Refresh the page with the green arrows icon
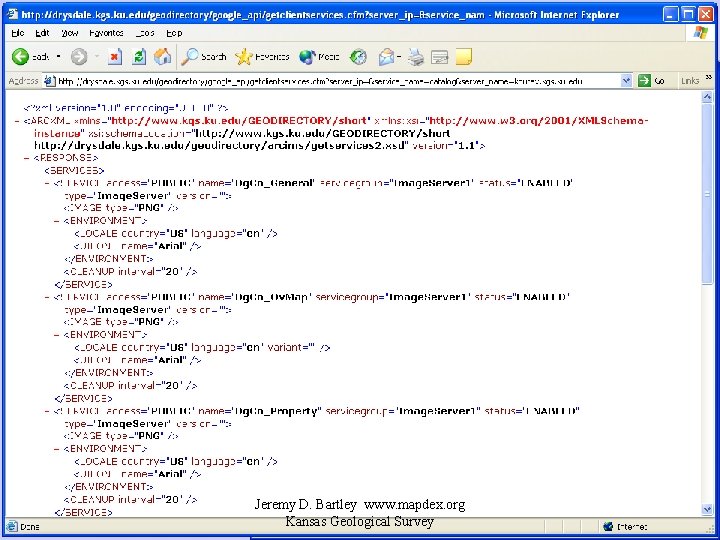This screenshot has width=720, height=540. [x=139, y=57]
